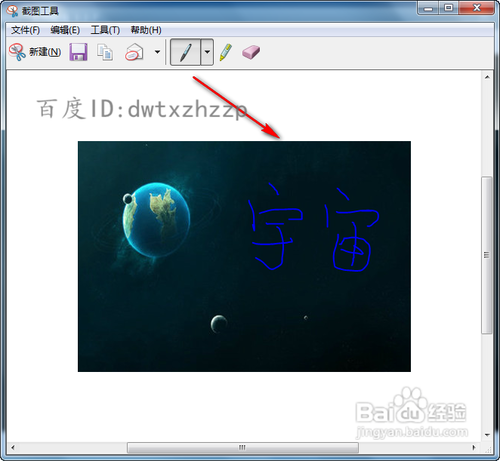500x461 pixels.
Task: Open the 文件(F) menu
Action: tap(25, 30)
